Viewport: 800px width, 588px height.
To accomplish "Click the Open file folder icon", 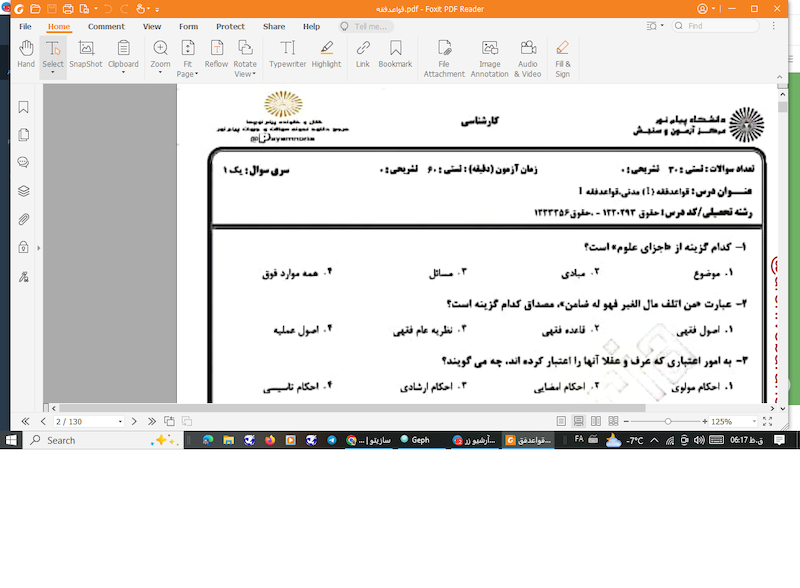I will 35,9.
